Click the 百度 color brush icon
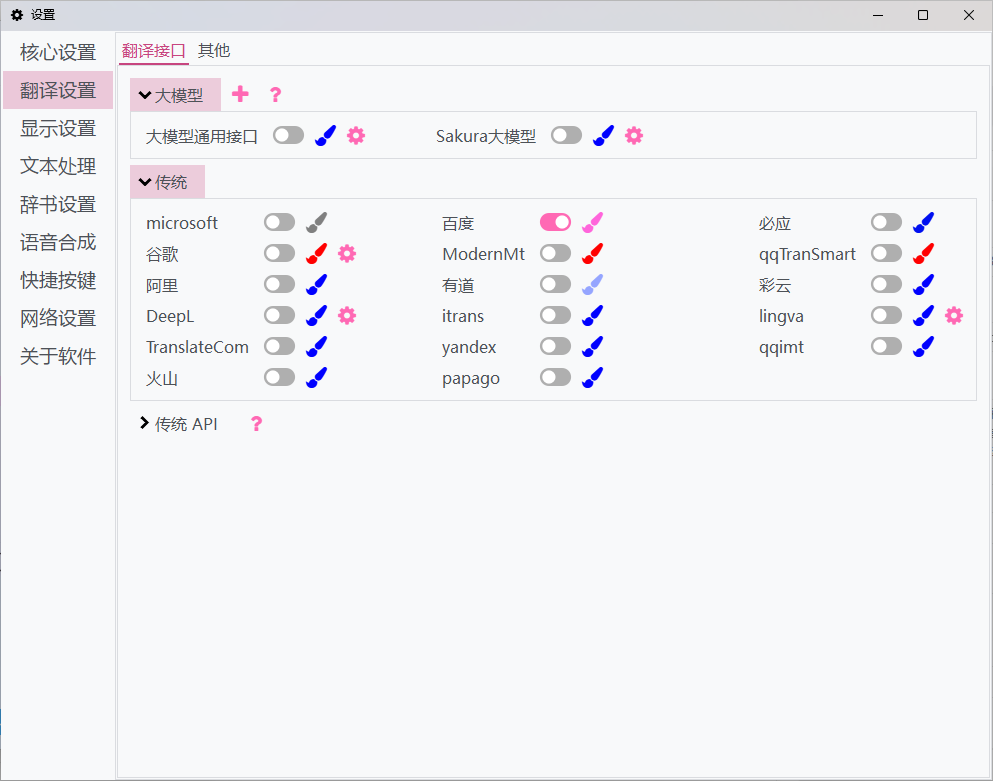The image size is (993, 781). 592,221
